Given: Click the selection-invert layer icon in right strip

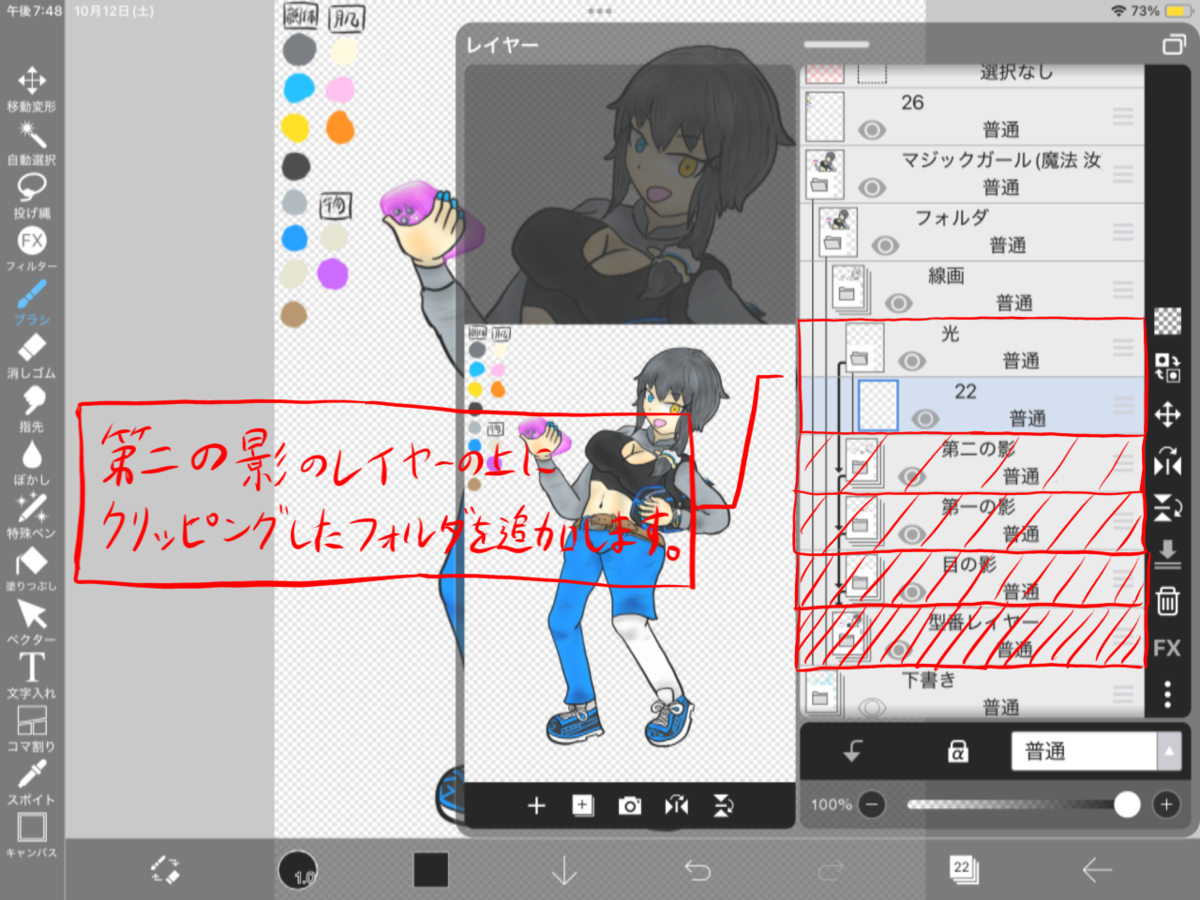Looking at the screenshot, I should (x=1167, y=368).
